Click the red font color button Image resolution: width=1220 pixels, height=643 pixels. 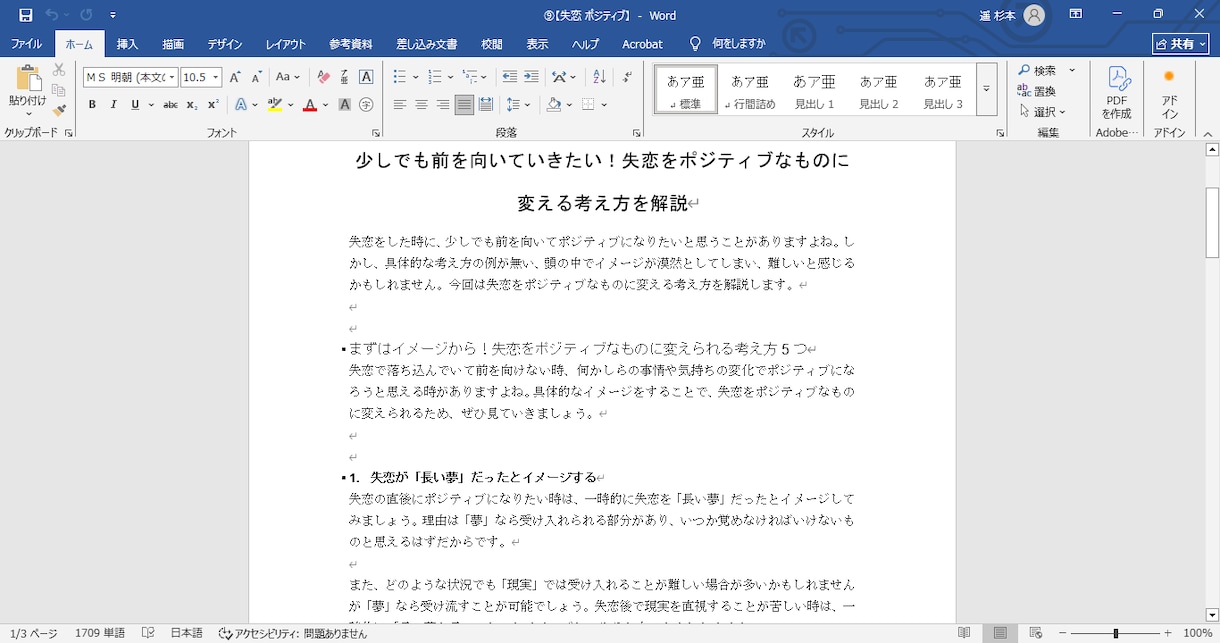pyautogui.click(x=310, y=105)
